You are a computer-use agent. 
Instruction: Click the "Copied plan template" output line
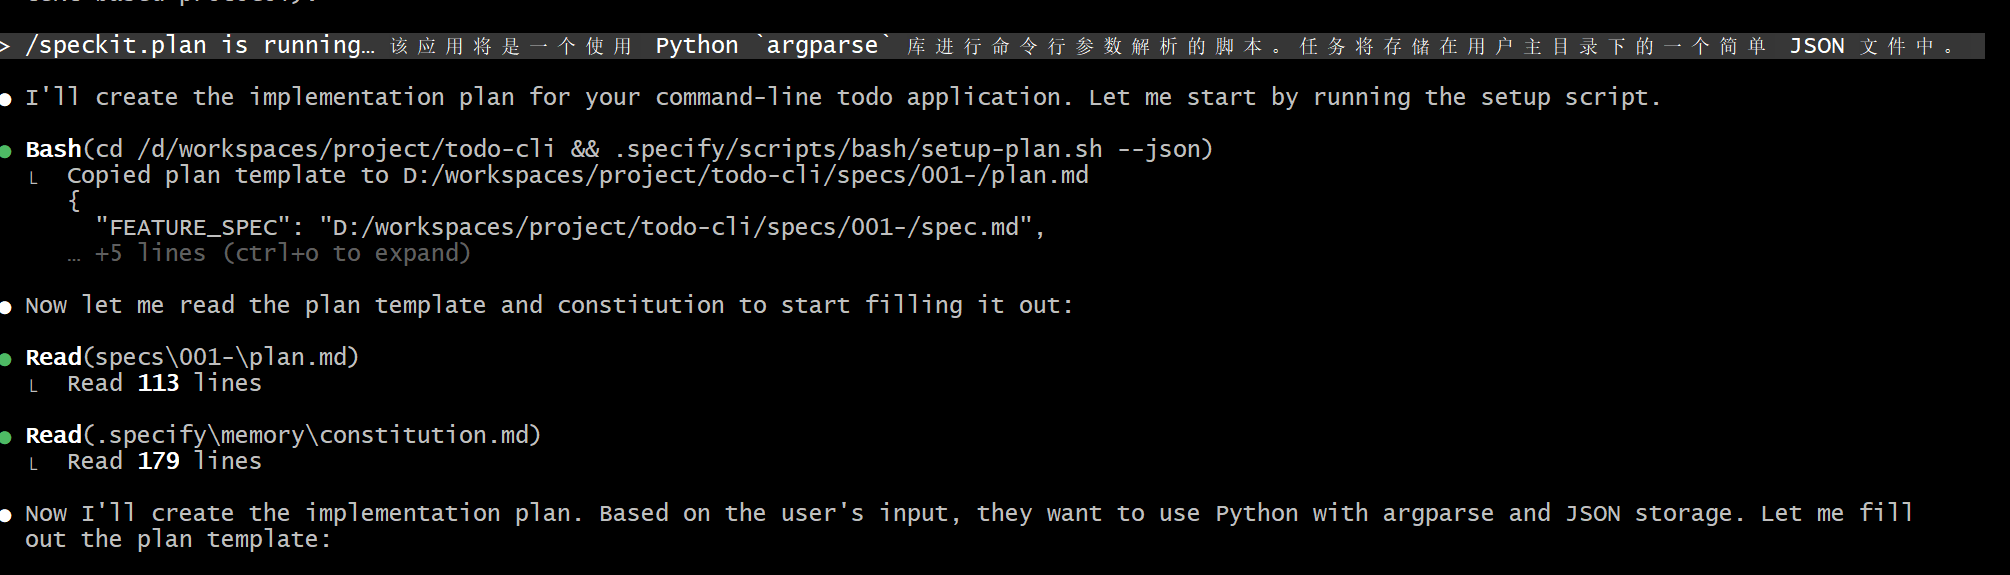click(x=228, y=176)
